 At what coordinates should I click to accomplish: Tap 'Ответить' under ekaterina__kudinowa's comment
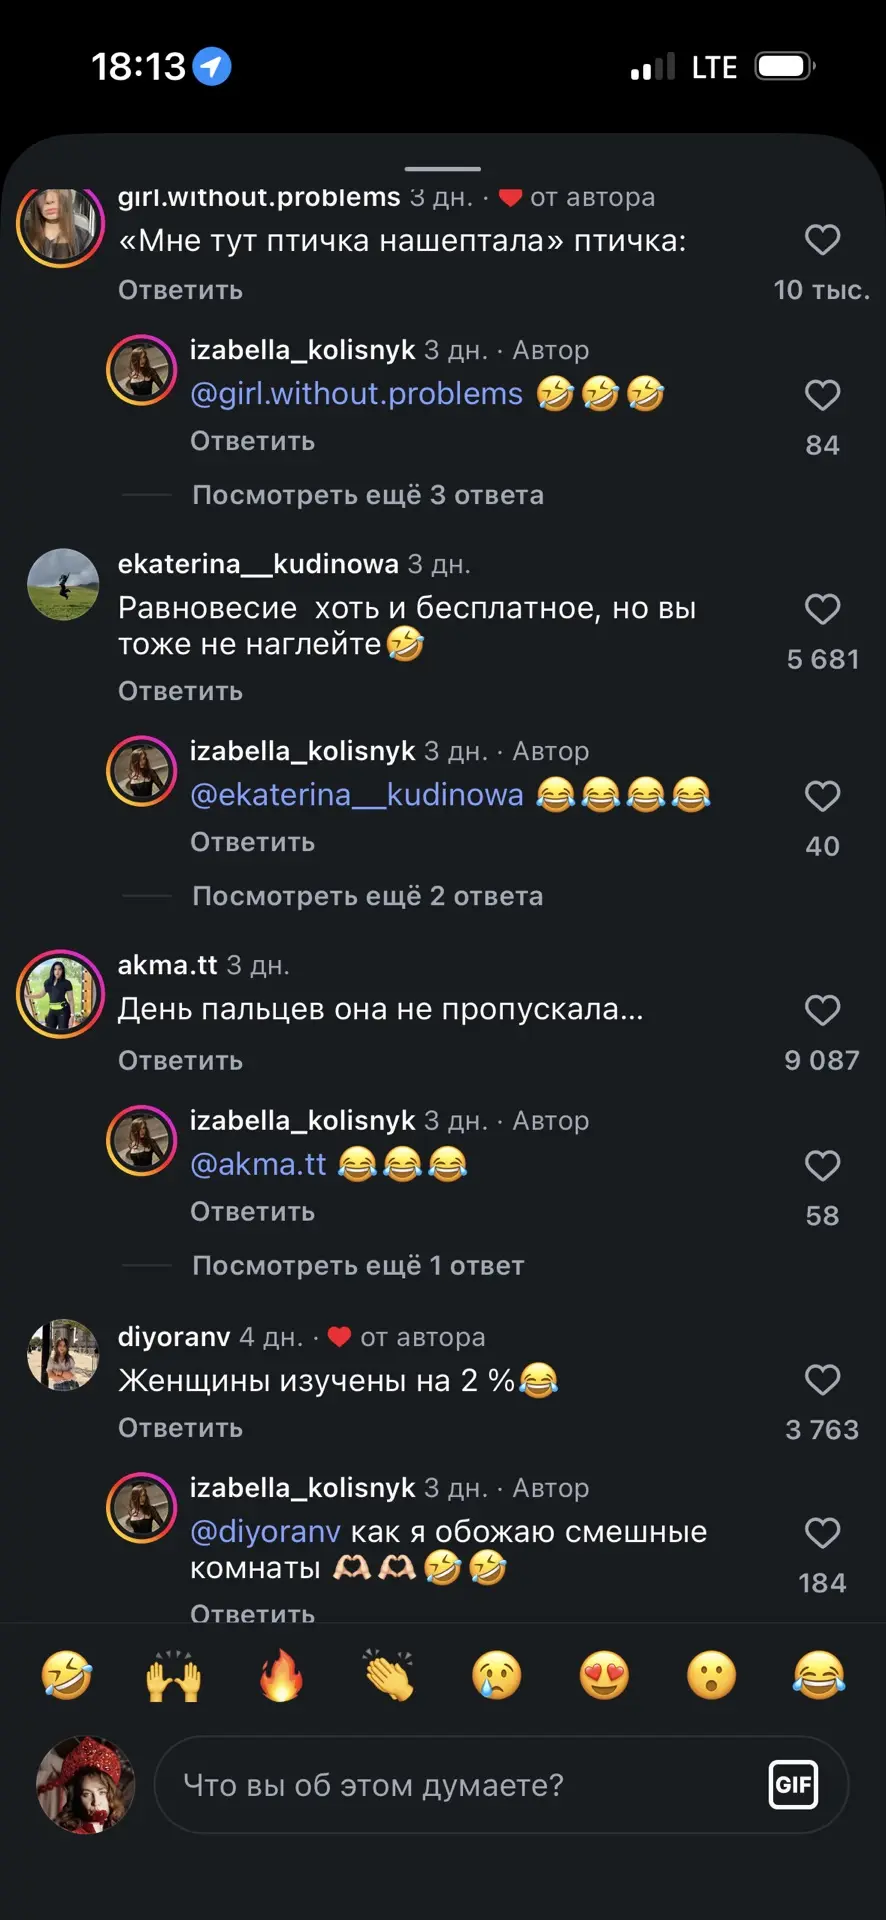tap(180, 691)
